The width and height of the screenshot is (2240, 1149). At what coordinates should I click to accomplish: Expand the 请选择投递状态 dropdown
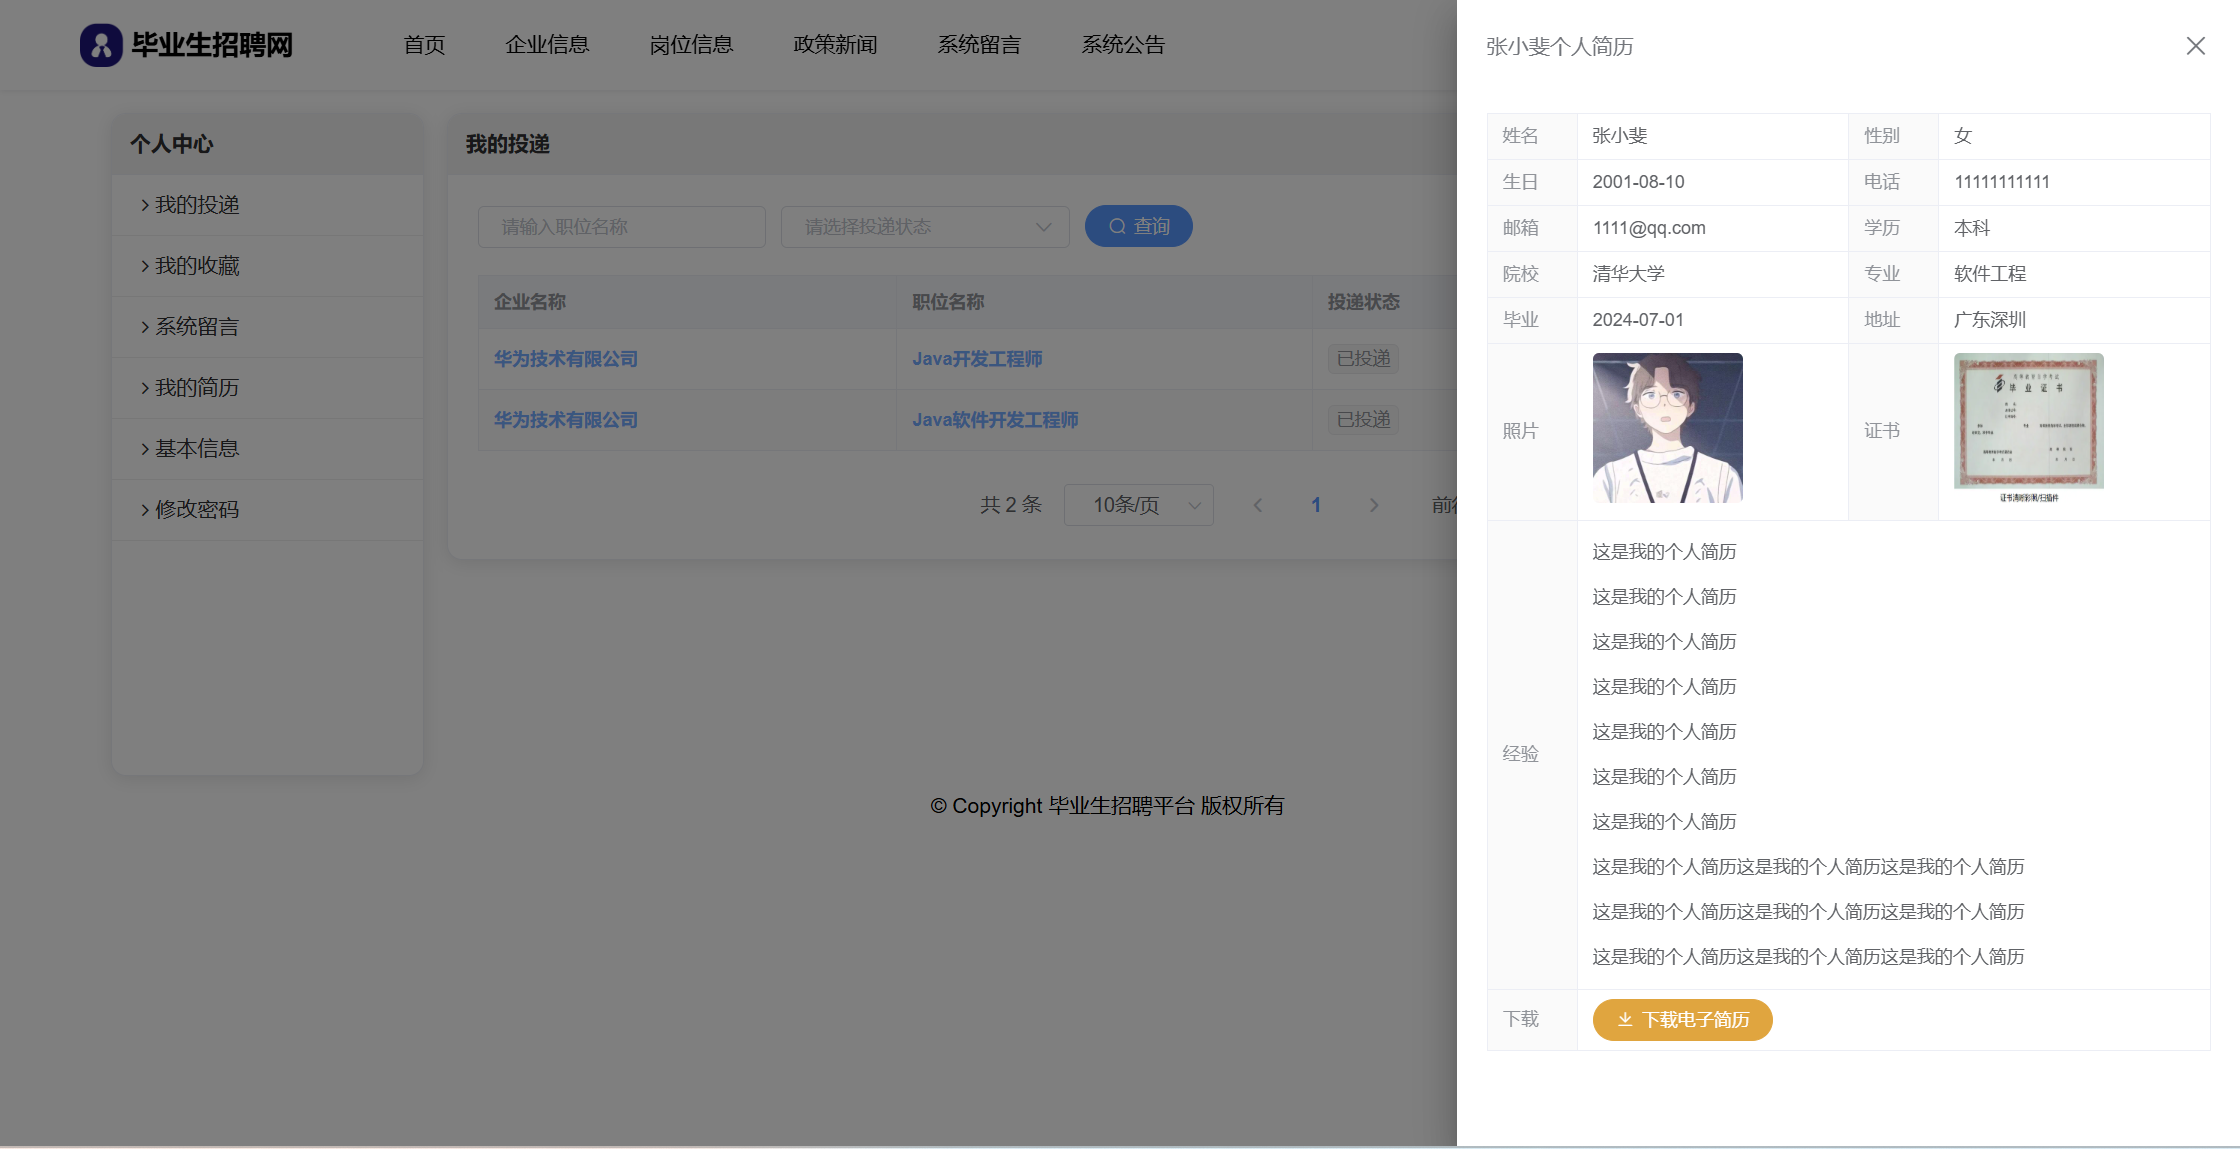tap(925, 227)
